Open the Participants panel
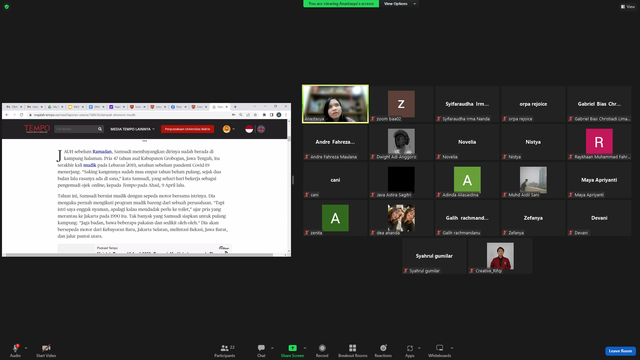The height and width of the screenshot is (360, 640). click(225, 350)
